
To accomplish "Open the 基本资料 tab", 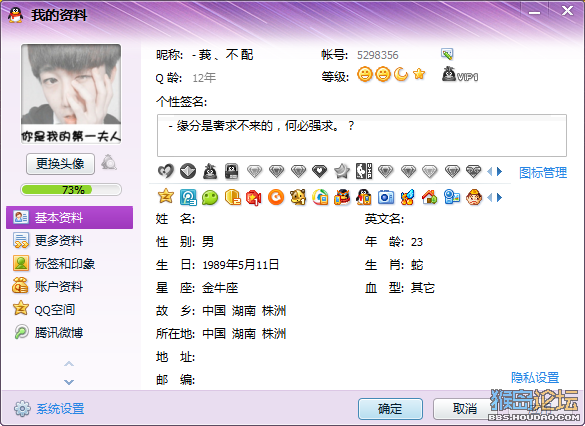I will click(69, 217).
